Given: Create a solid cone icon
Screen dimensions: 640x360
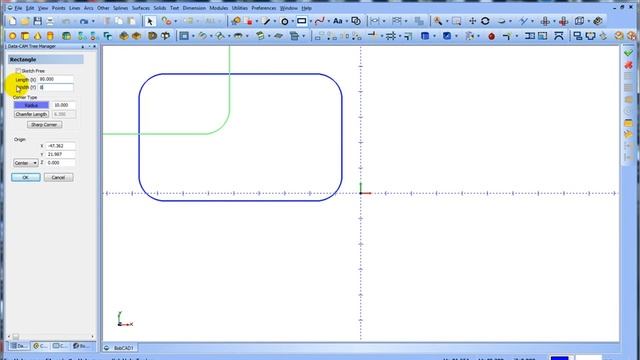Looking at the screenshot, I should [38, 36].
